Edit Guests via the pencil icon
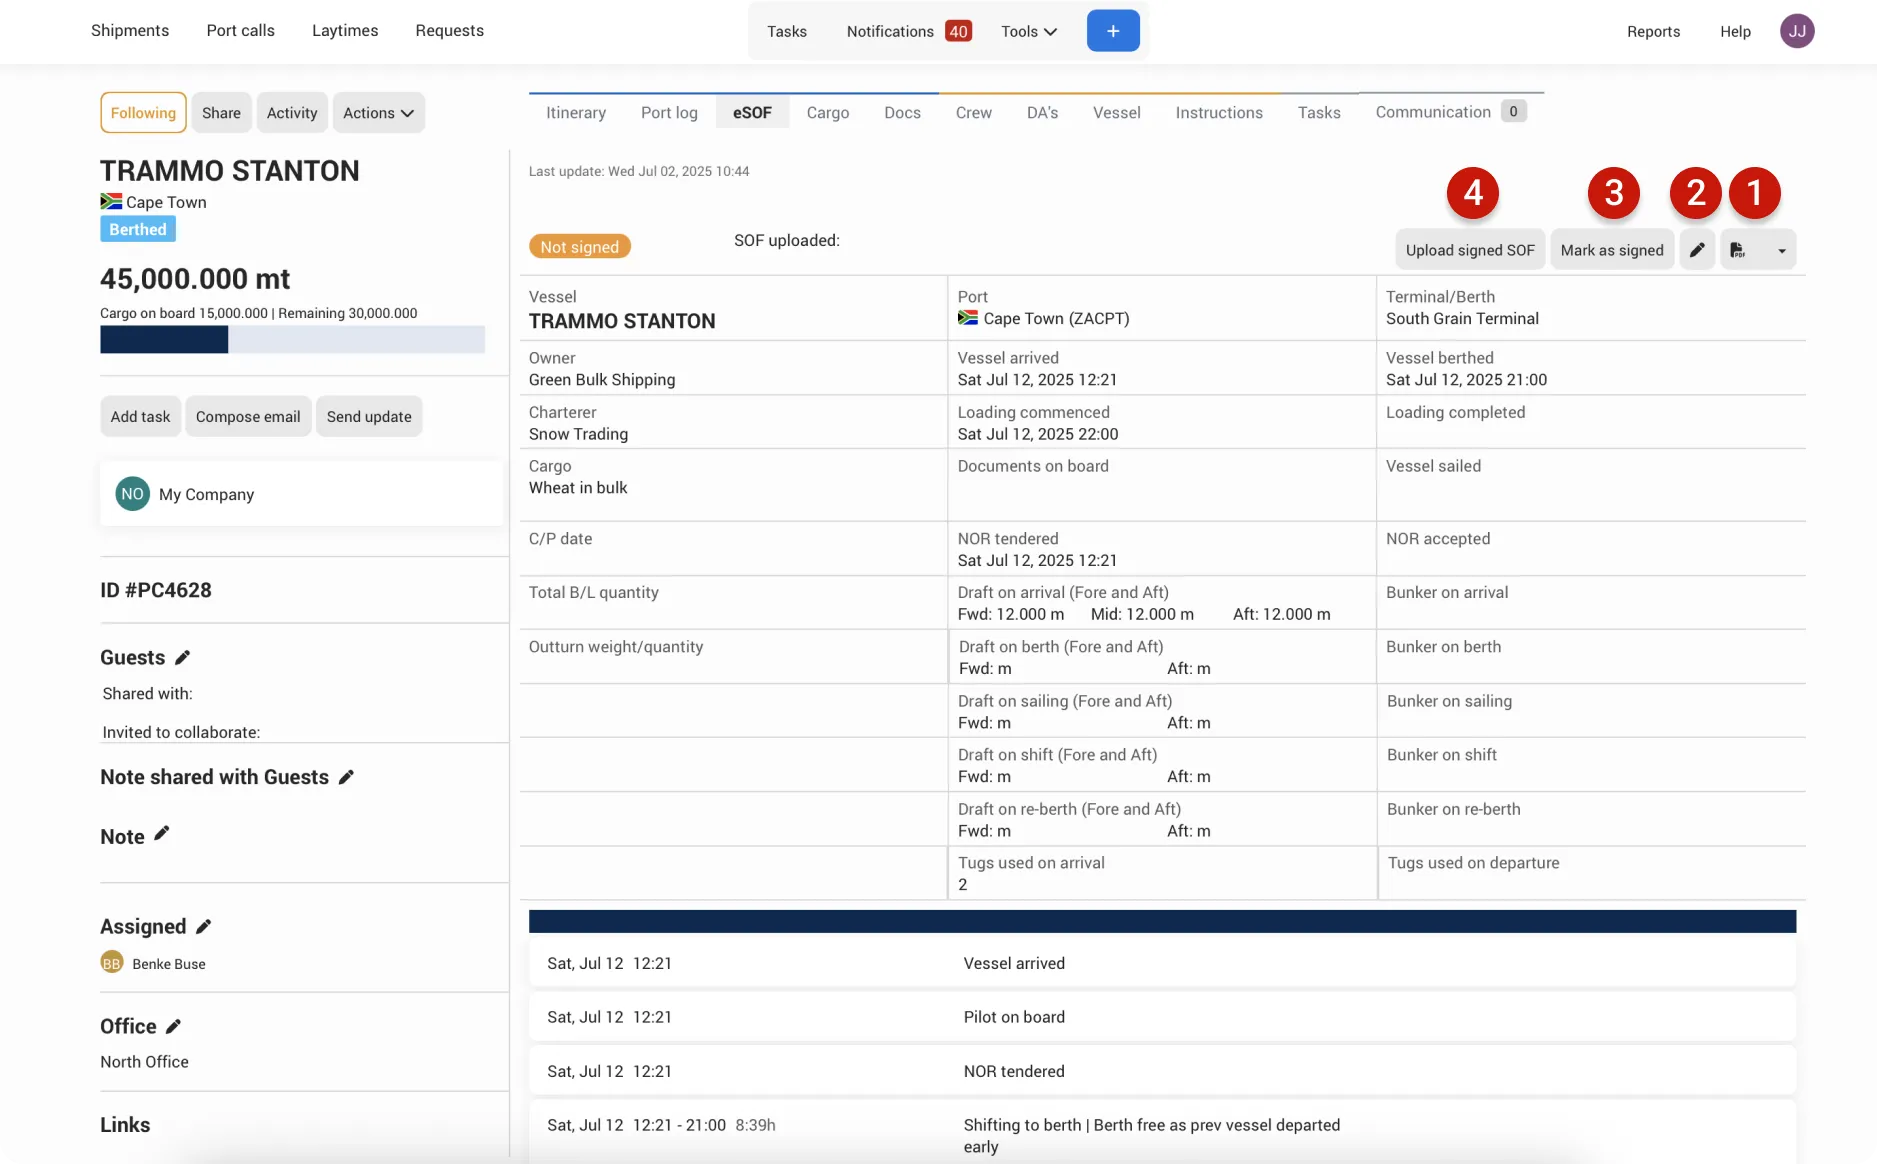 coord(182,657)
